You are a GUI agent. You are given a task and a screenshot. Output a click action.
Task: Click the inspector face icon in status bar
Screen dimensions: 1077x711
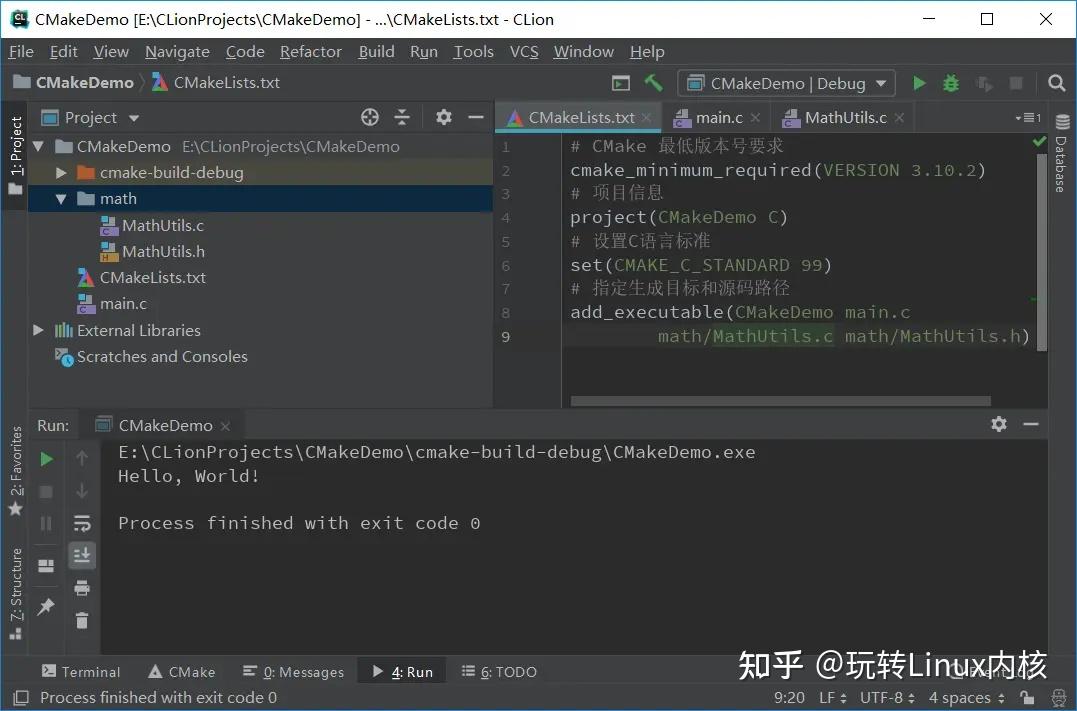(x=1058, y=697)
